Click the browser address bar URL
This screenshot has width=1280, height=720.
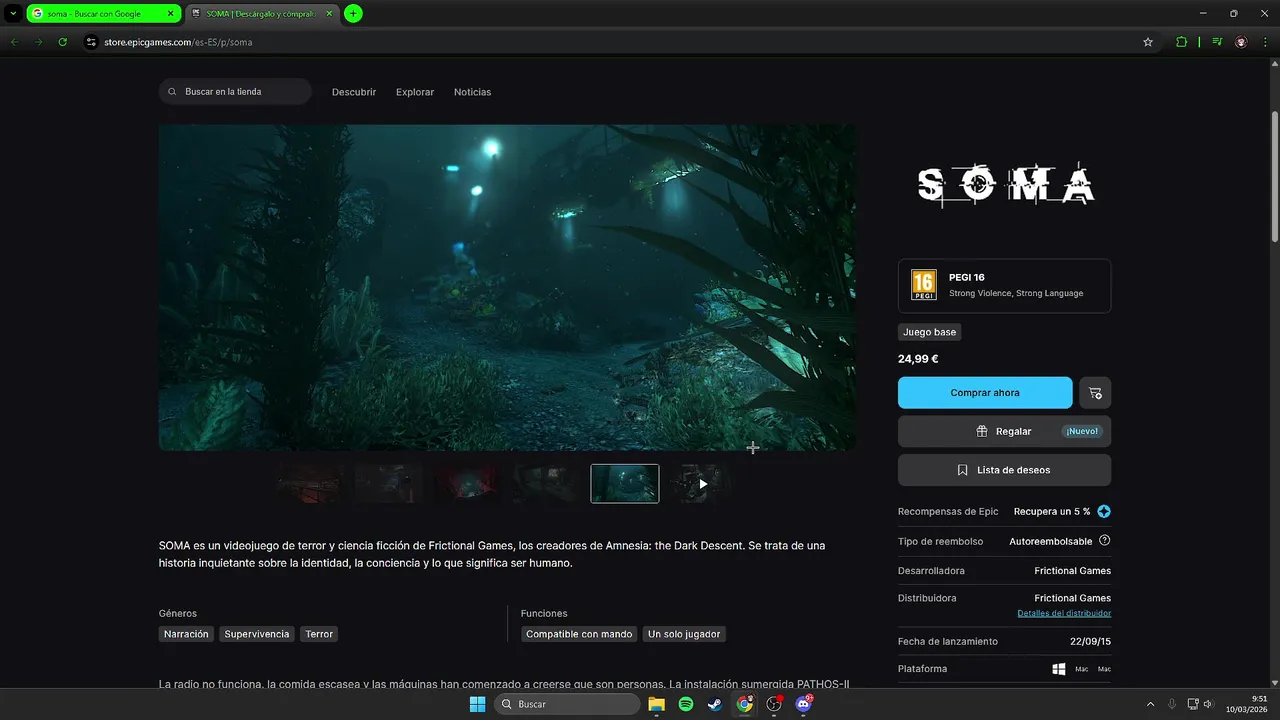(178, 42)
